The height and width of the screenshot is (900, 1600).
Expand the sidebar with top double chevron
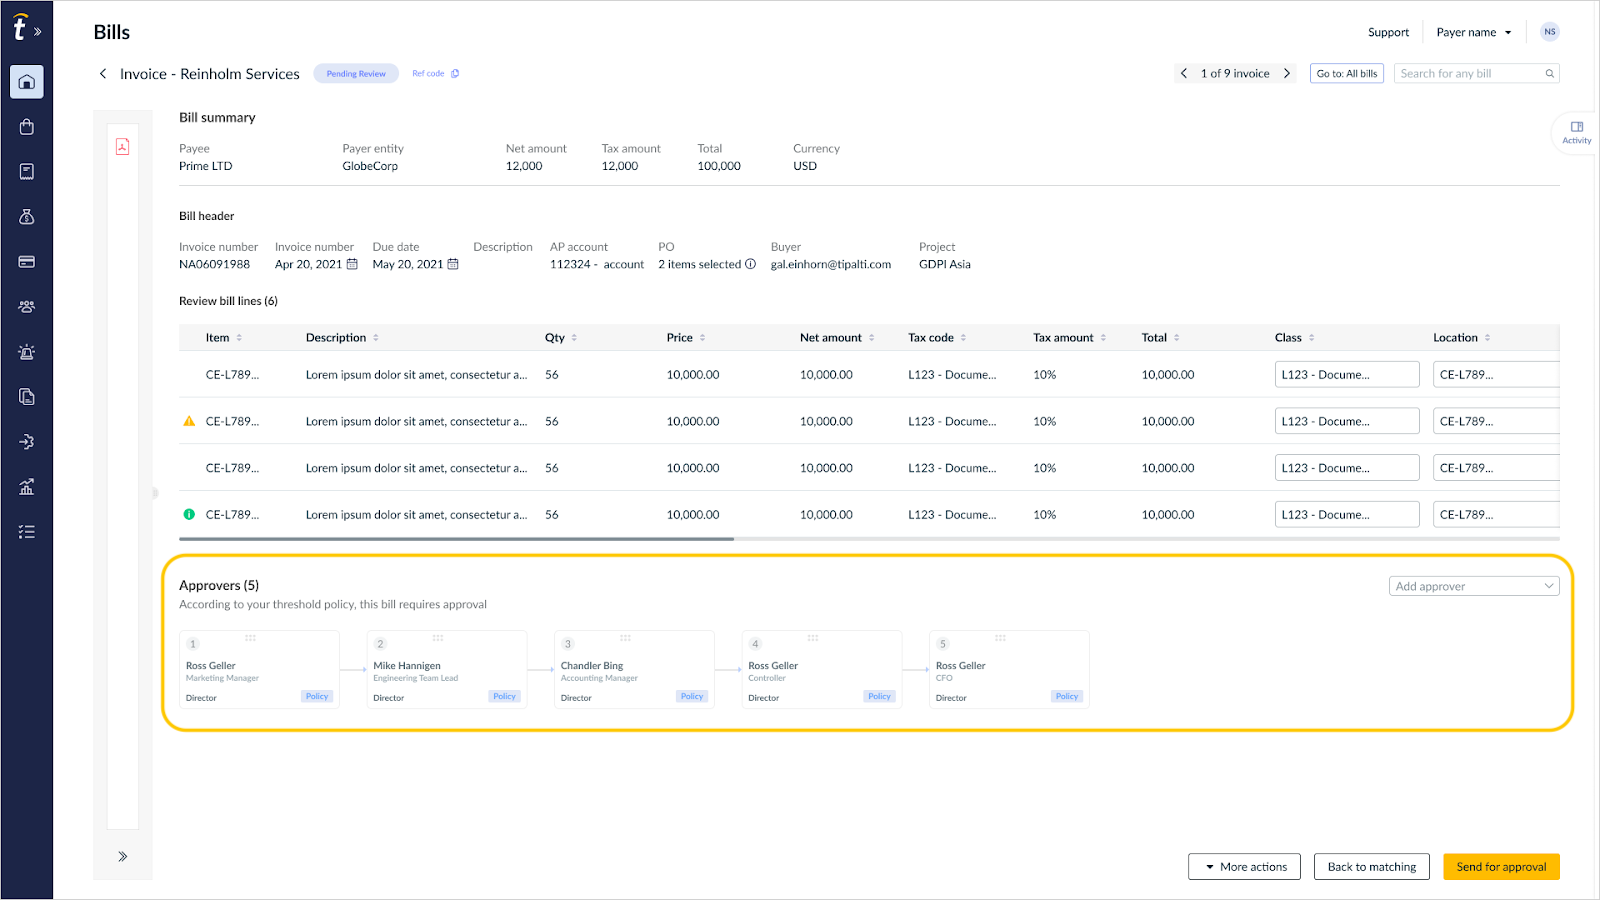click(x=38, y=32)
